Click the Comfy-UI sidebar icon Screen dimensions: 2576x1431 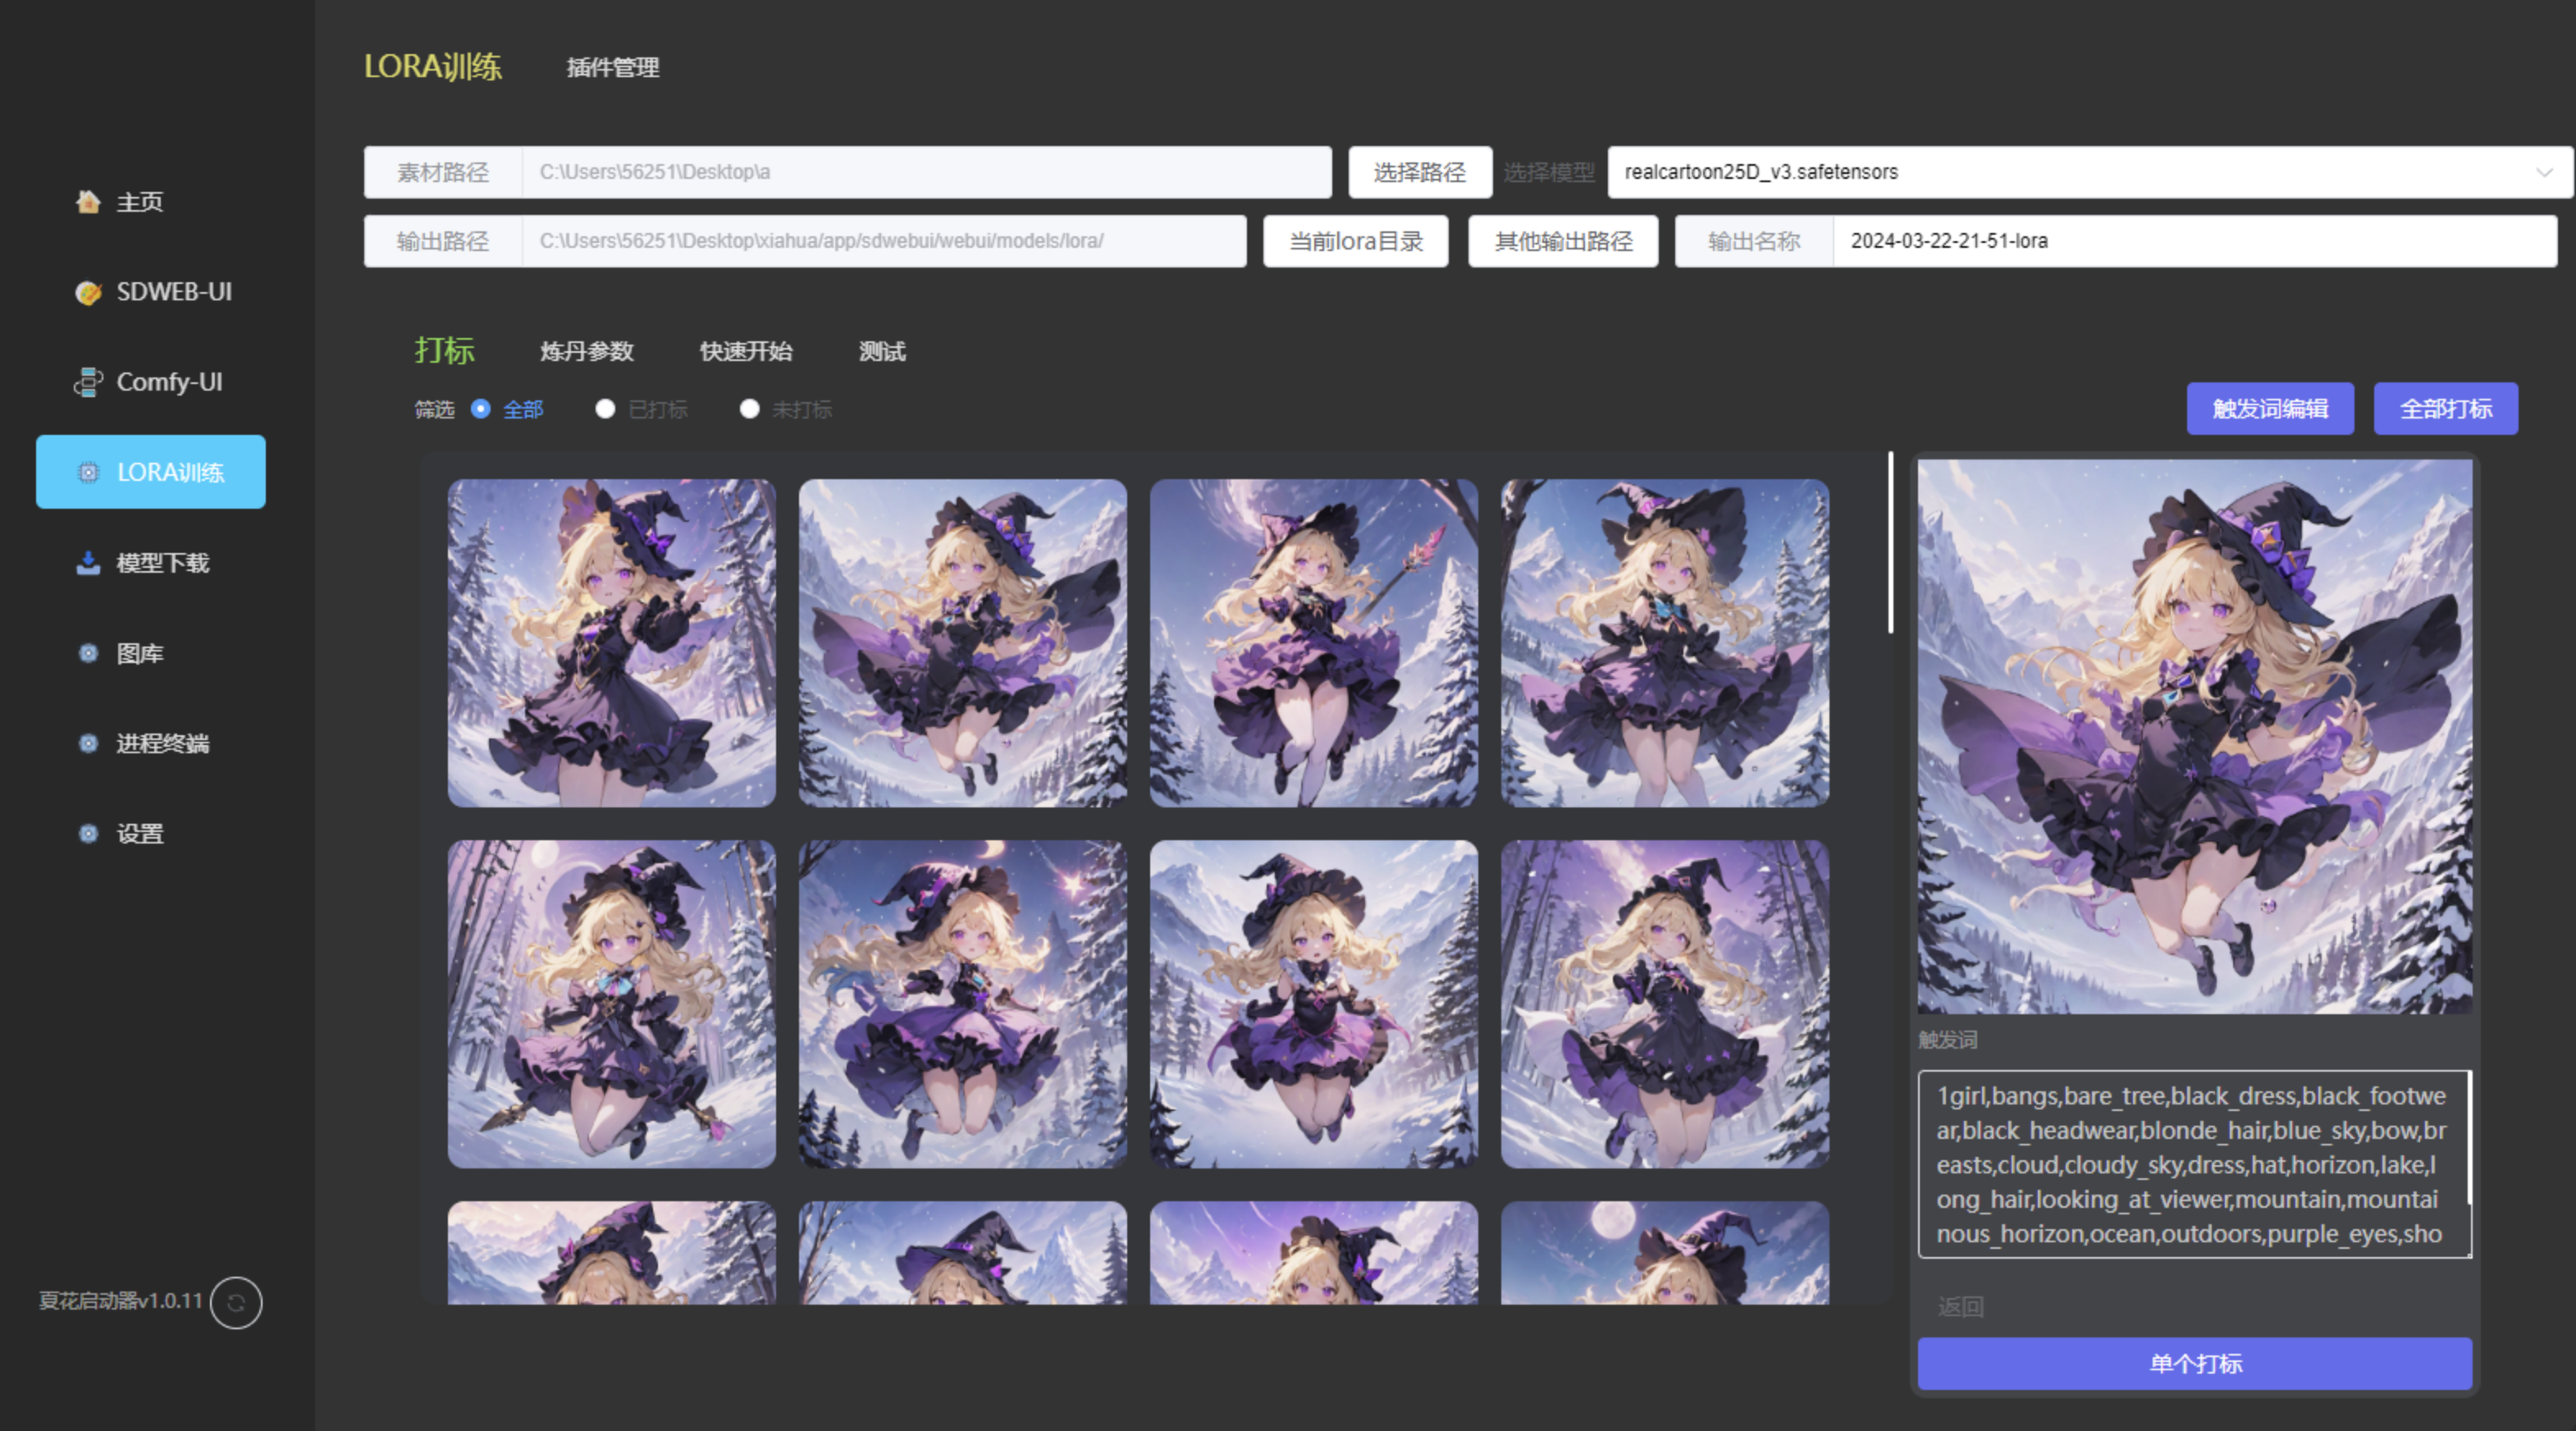[x=88, y=382]
